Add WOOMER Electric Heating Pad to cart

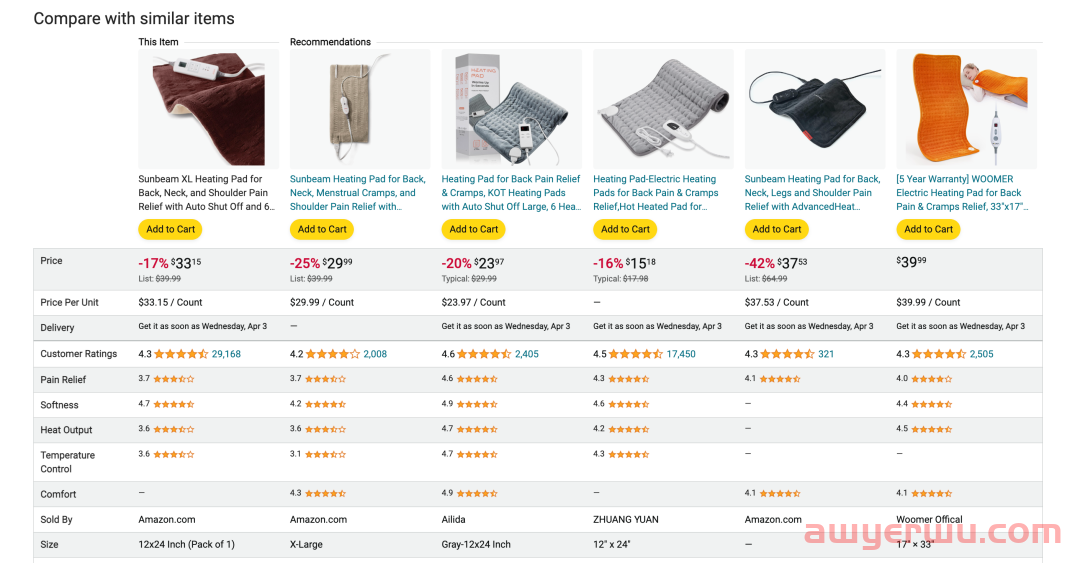[928, 229]
